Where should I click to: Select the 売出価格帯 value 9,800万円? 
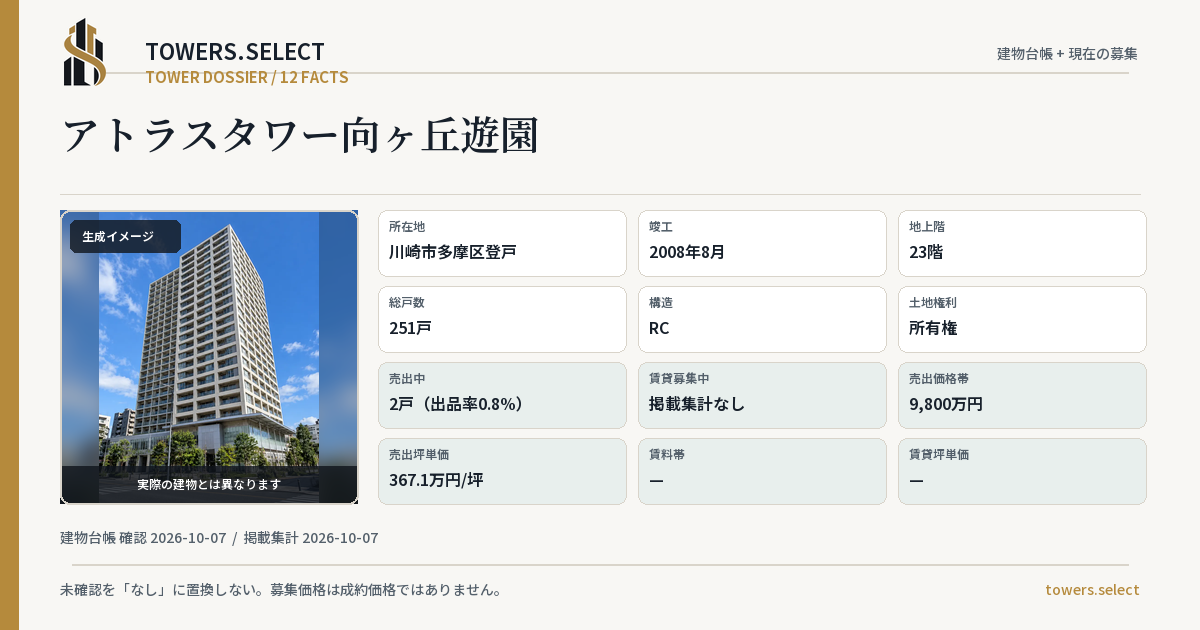946,404
